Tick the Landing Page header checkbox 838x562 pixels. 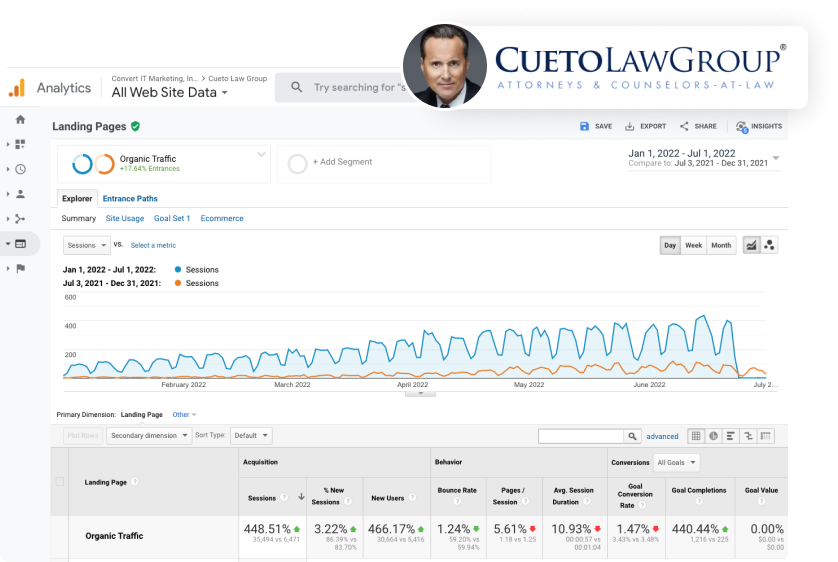click(60, 481)
